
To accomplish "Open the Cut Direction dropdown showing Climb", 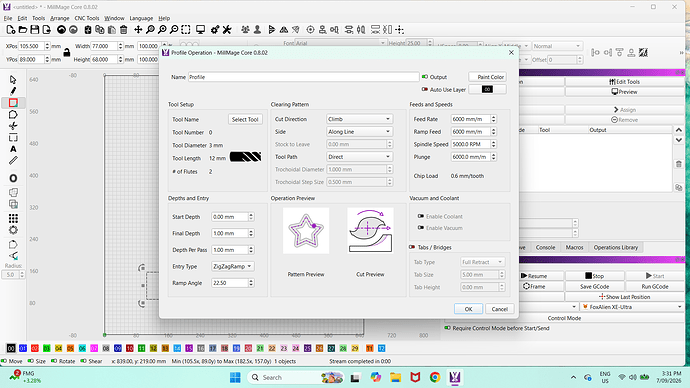I will point(360,119).
